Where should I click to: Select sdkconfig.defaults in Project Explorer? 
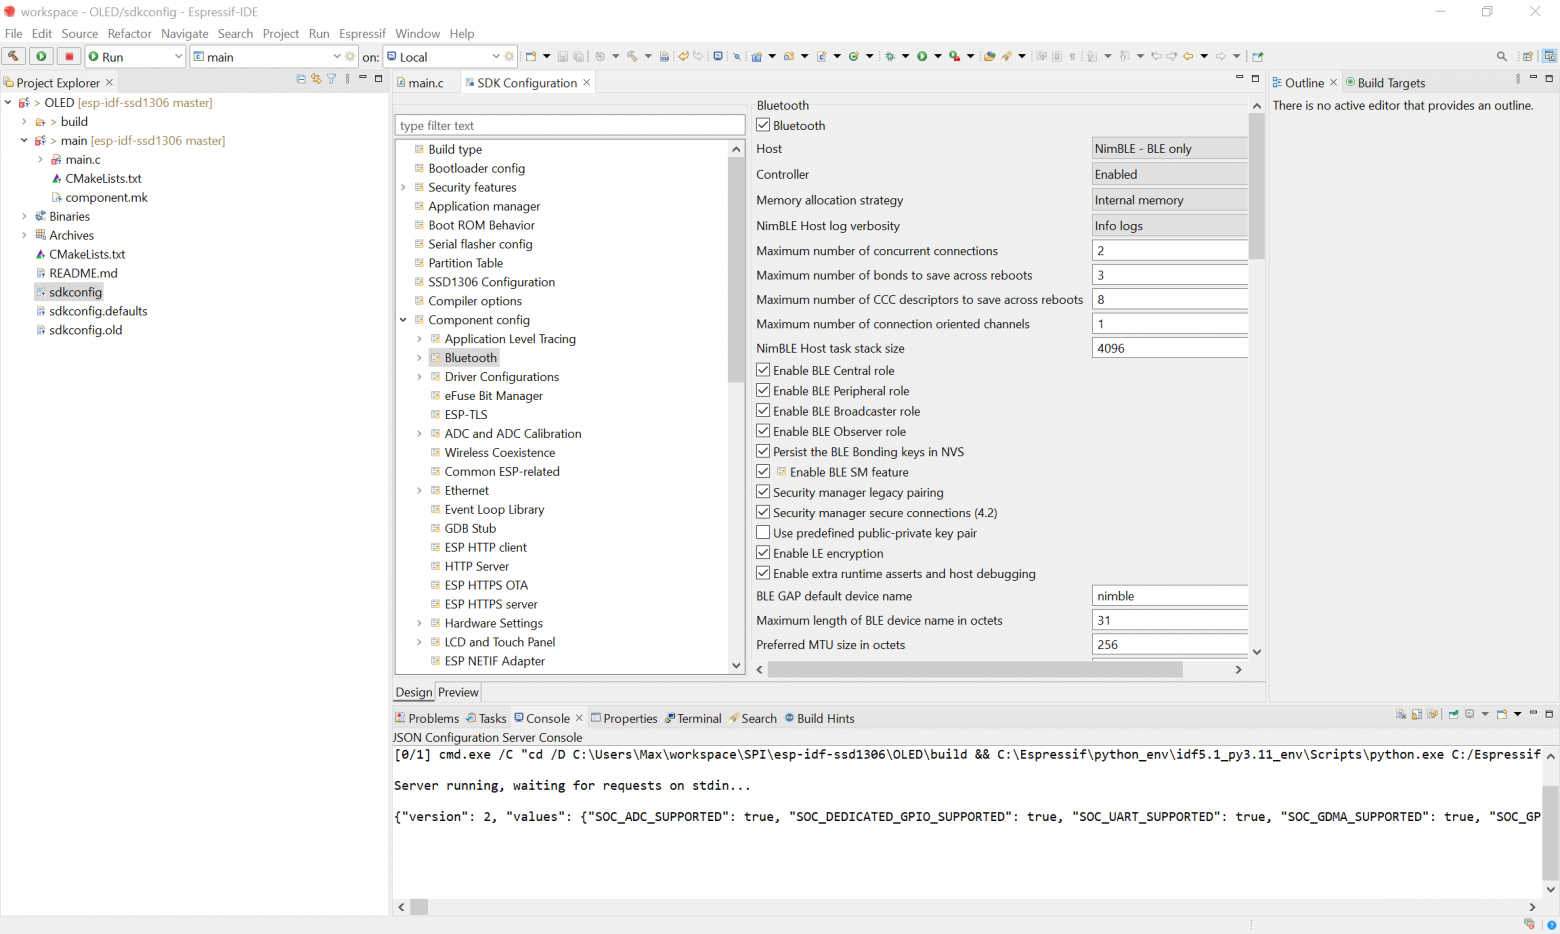[x=98, y=311]
